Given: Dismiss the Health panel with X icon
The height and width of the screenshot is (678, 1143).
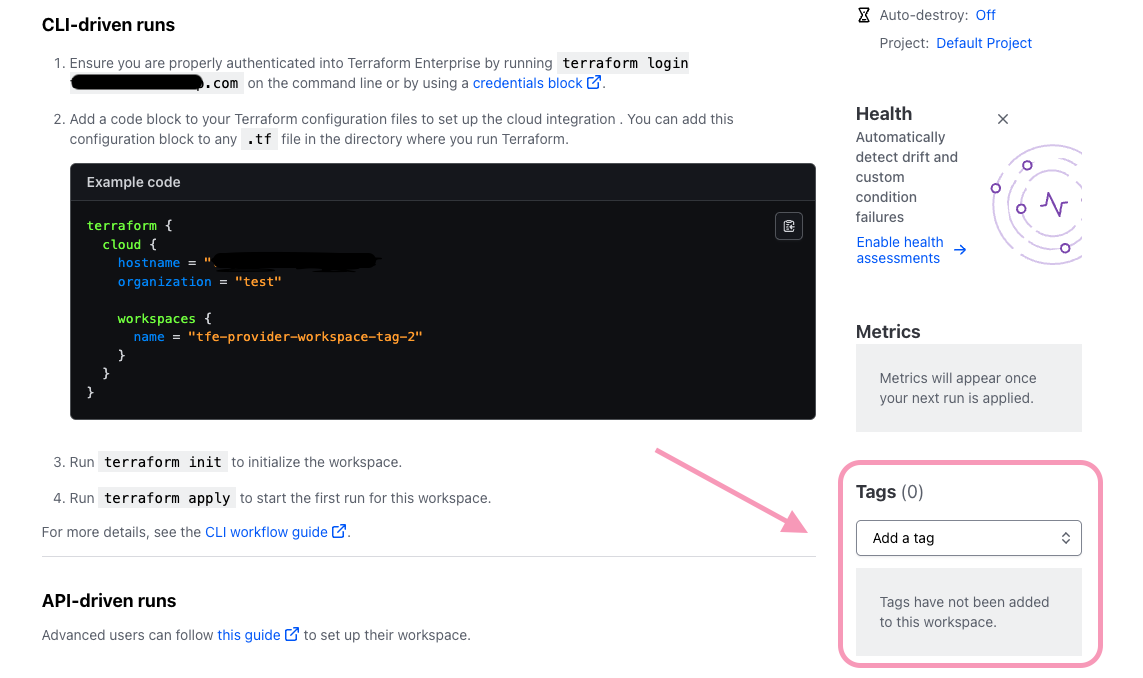Looking at the screenshot, I should pyautogui.click(x=1003, y=119).
